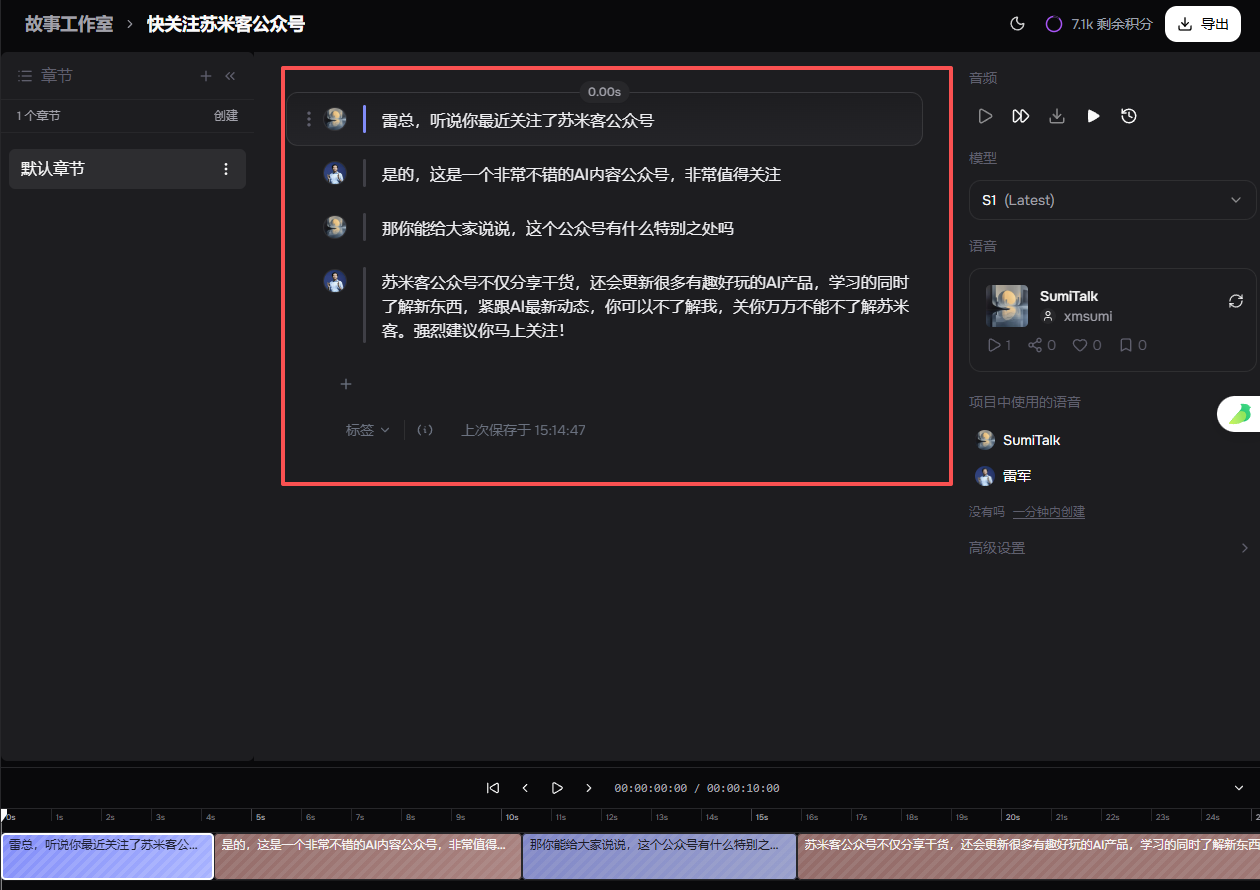Viewport: 1260px width, 890px height.
Task: Select the 雷军 voice in project voices
Action: [x=1017, y=476]
